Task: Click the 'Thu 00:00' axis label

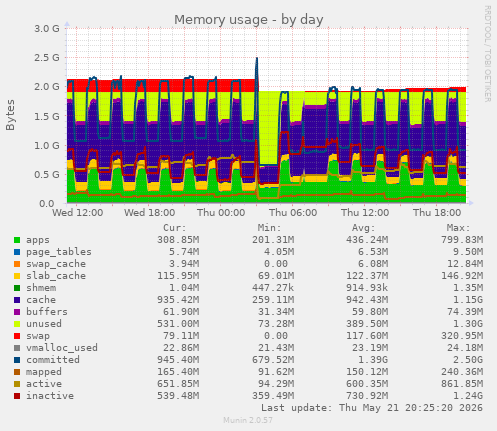Action: click(x=221, y=213)
